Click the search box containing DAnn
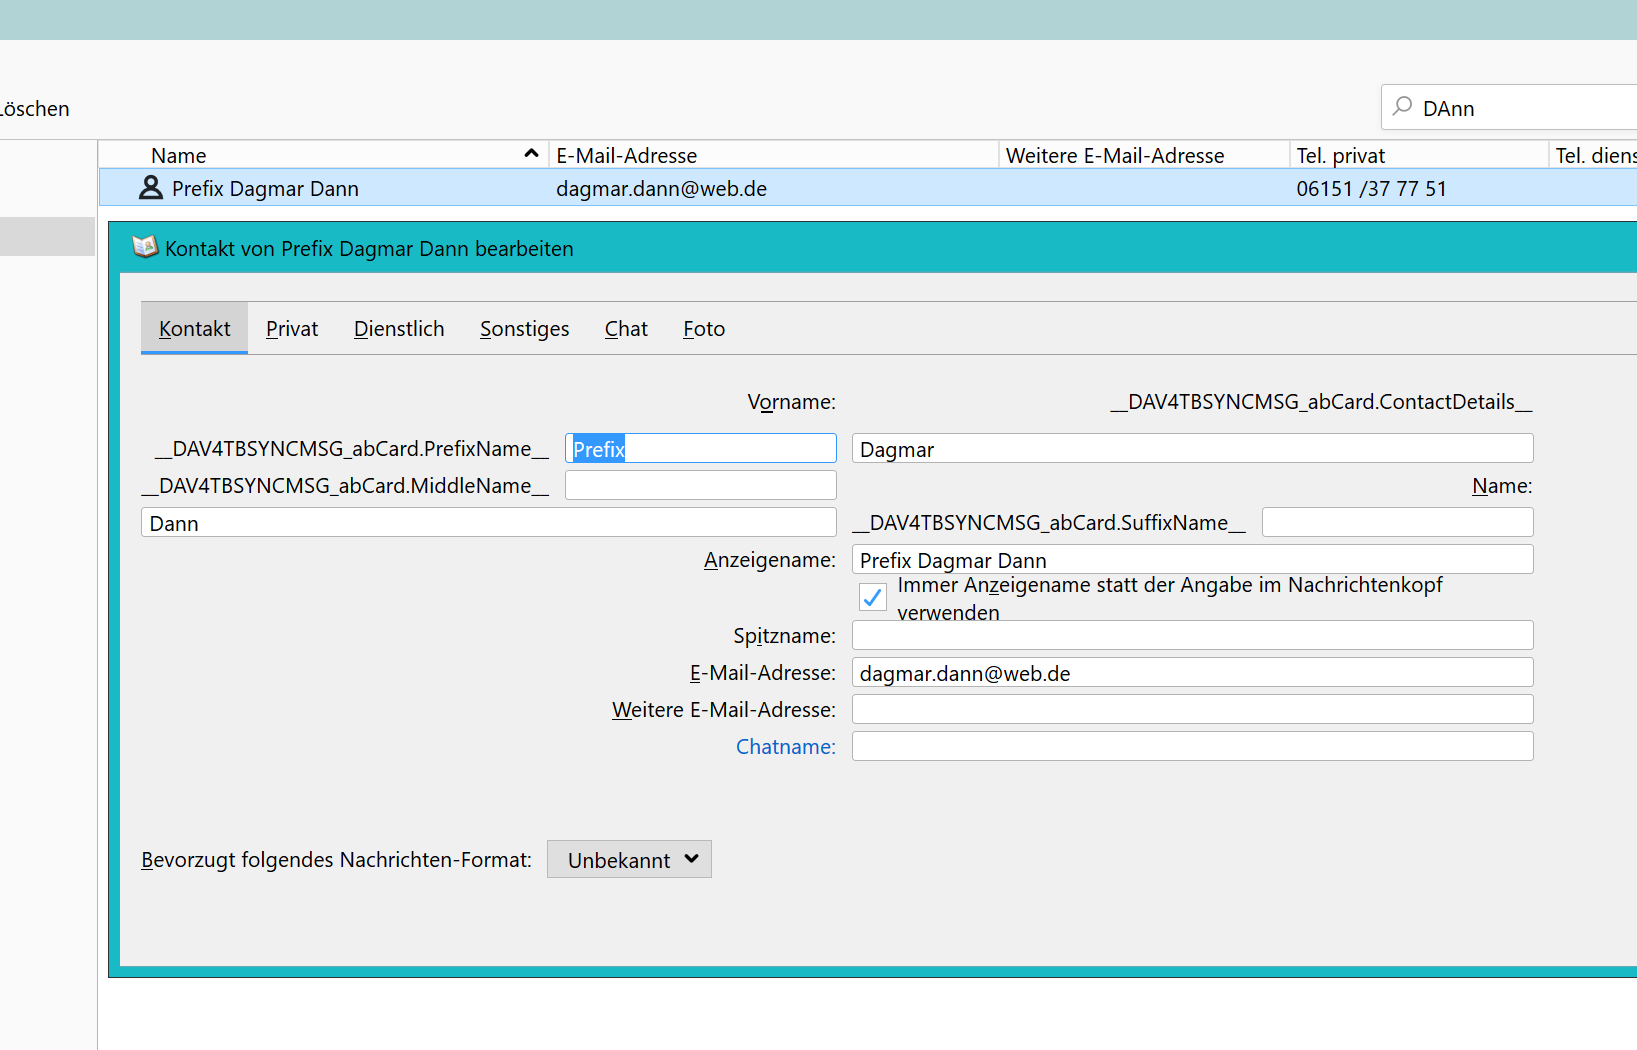The image size is (1637, 1050). pyautogui.click(x=1520, y=108)
